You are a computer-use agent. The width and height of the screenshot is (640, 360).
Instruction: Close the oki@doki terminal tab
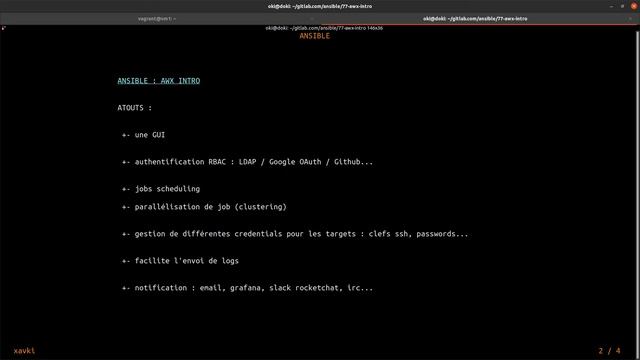pos(630,19)
